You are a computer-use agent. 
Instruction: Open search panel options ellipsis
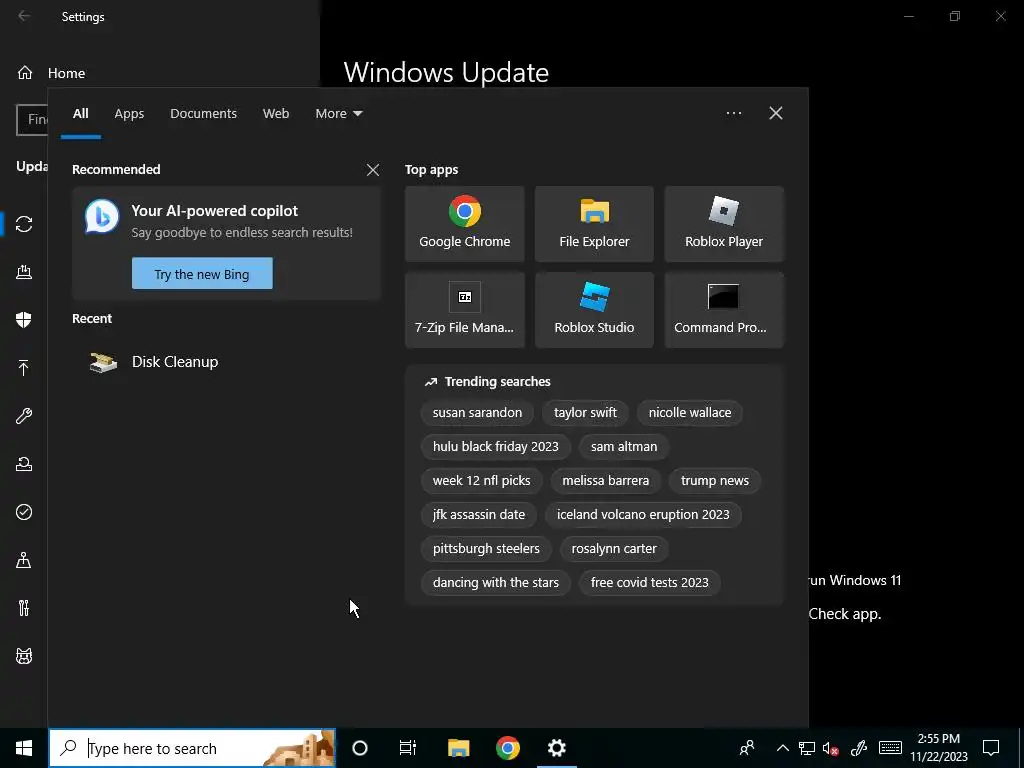[x=734, y=113]
